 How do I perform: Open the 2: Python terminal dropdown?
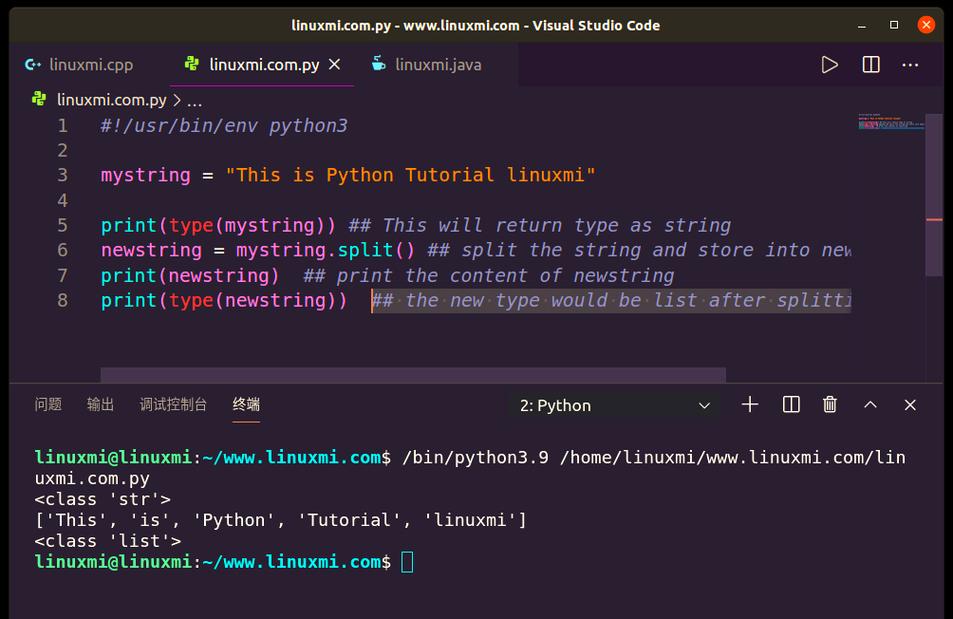coord(614,405)
